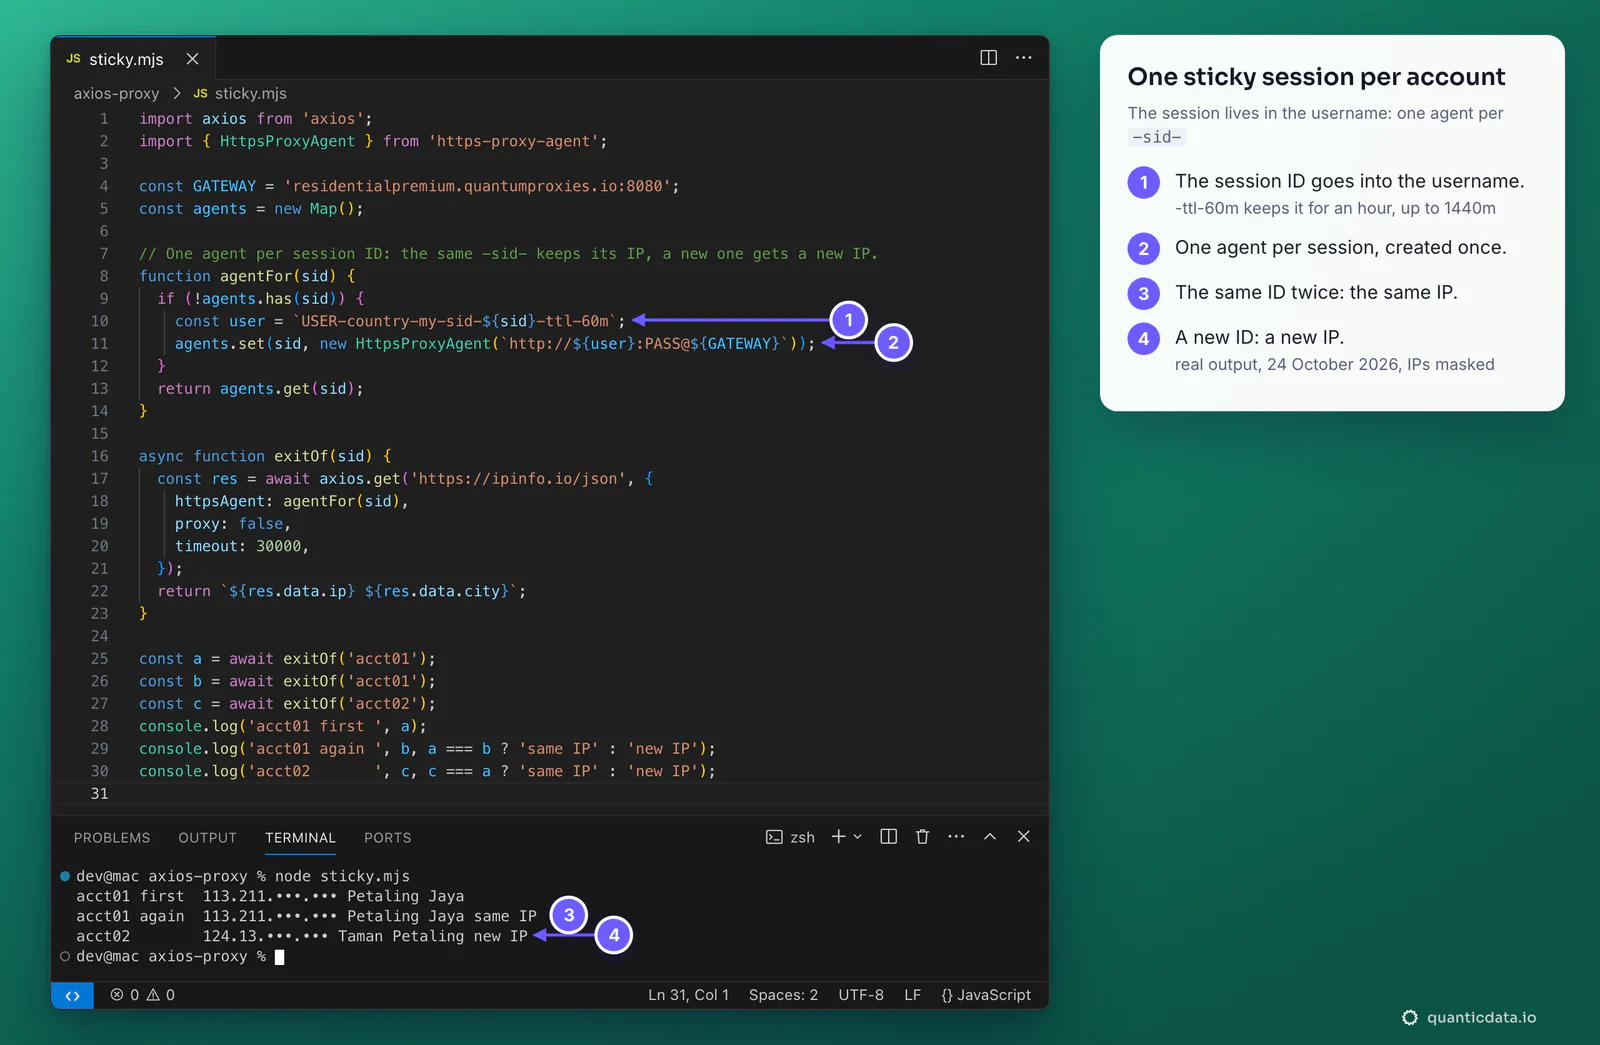
Task: Click 'real output, 24 October 2026, IPs masked'
Action: pyautogui.click(x=1334, y=364)
